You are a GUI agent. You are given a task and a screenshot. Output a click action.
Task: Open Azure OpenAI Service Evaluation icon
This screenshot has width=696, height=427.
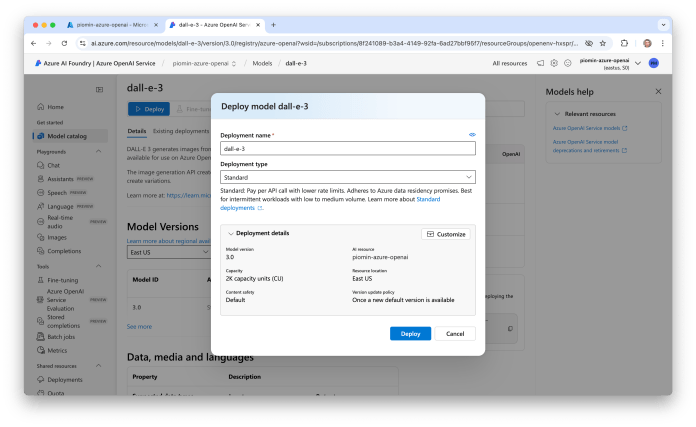click(40, 300)
